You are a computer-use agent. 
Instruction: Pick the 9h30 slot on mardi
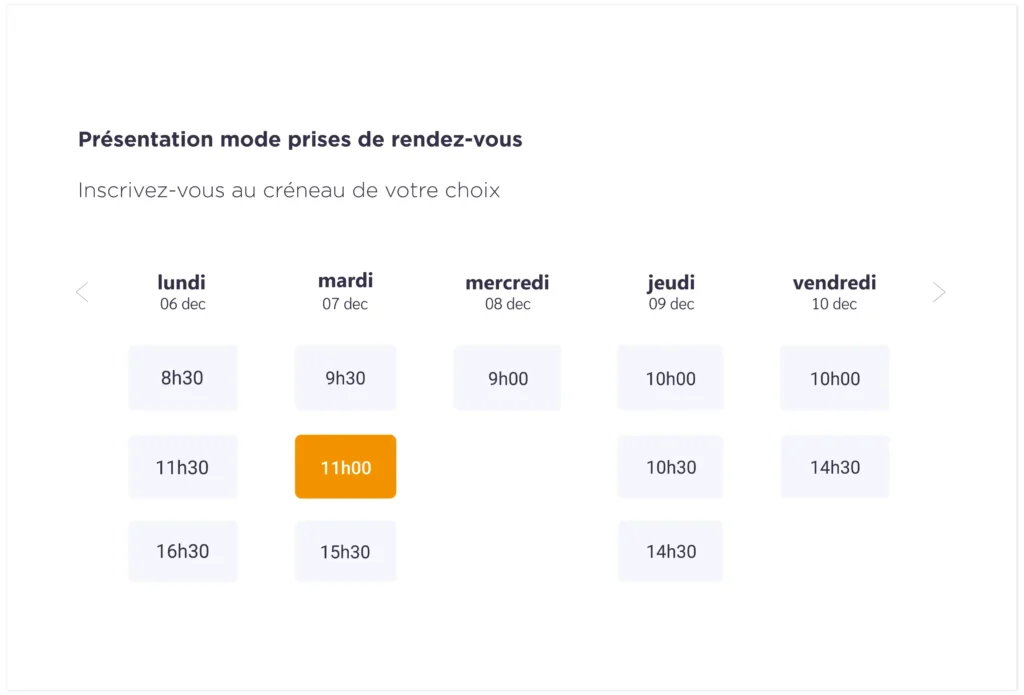pos(345,378)
